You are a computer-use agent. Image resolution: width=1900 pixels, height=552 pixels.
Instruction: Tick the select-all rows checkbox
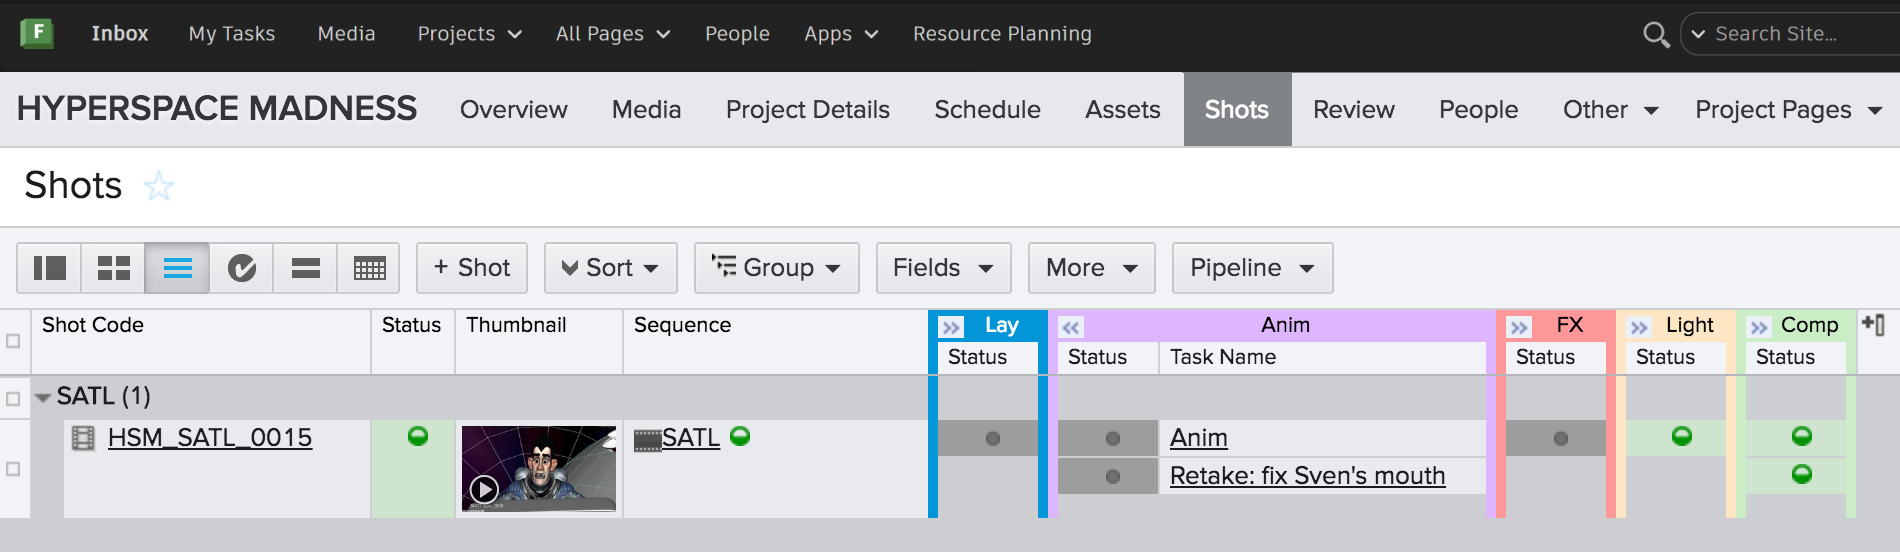13,341
